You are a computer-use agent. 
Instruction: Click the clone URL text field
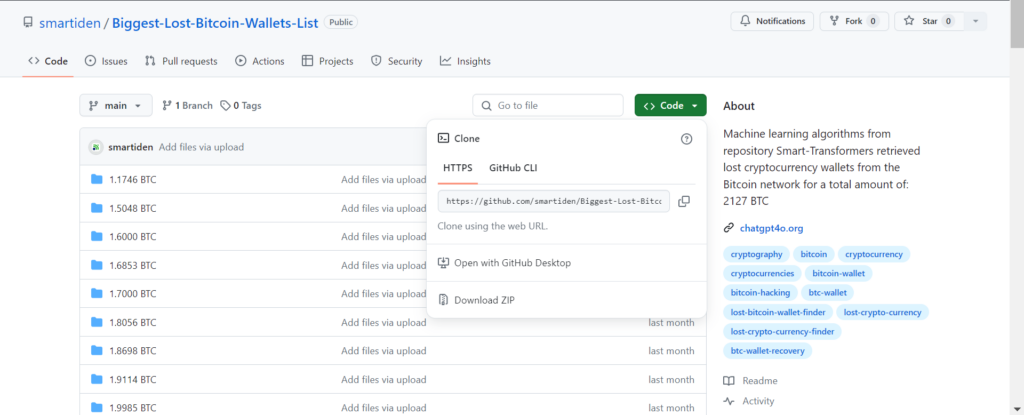(x=554, y=201)
